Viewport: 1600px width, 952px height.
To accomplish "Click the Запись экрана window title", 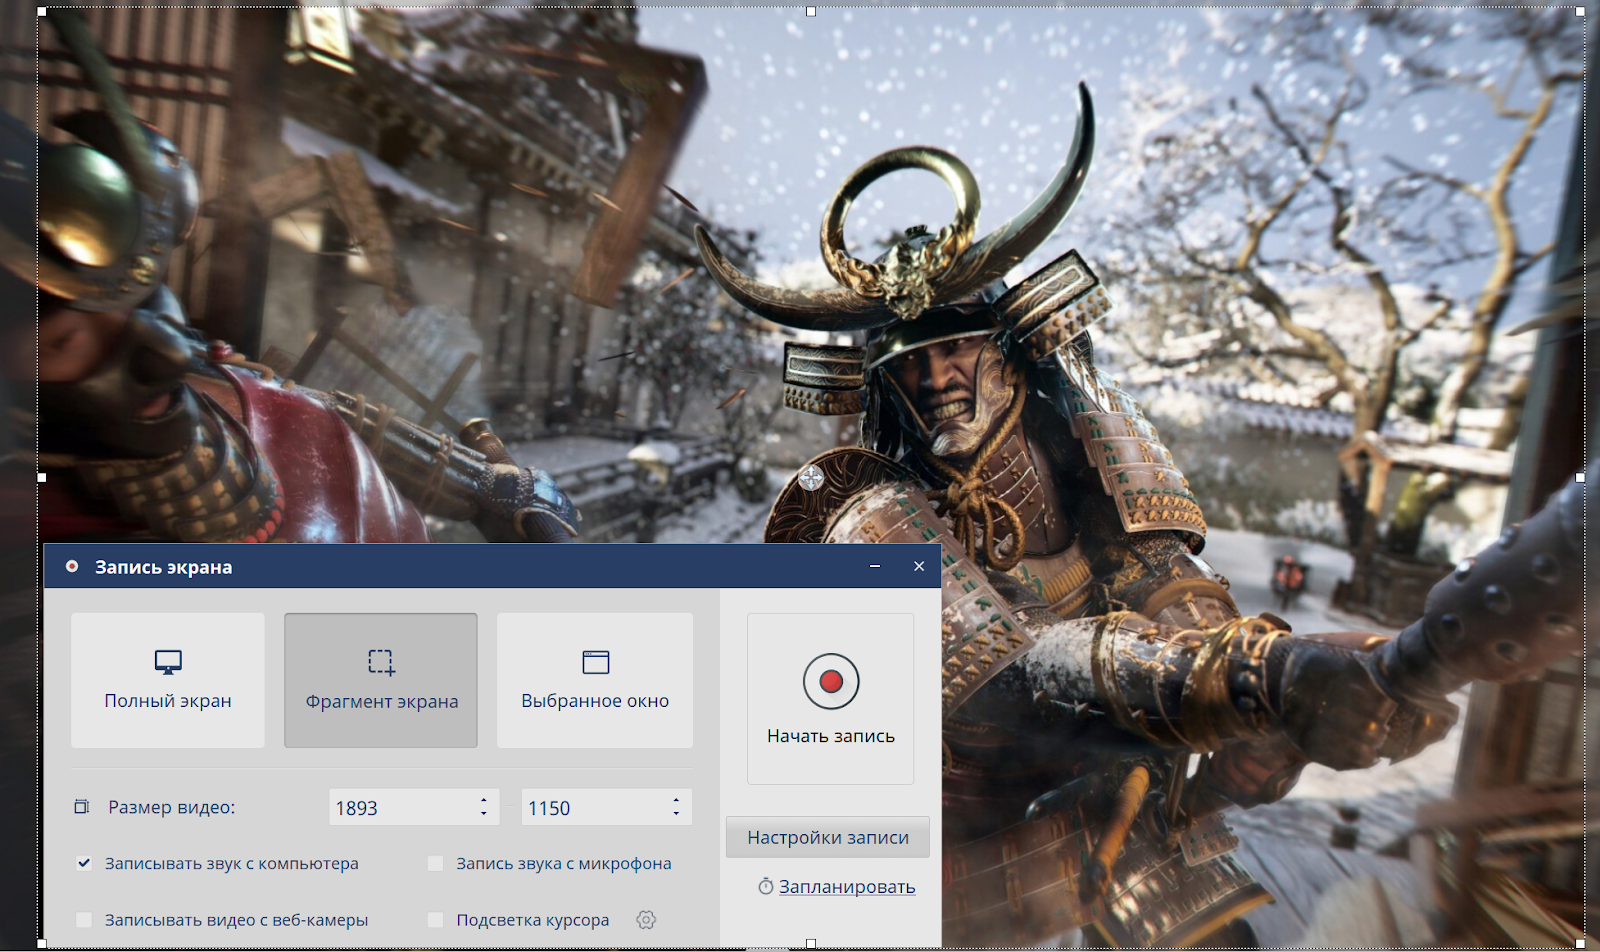I will 164,567.
